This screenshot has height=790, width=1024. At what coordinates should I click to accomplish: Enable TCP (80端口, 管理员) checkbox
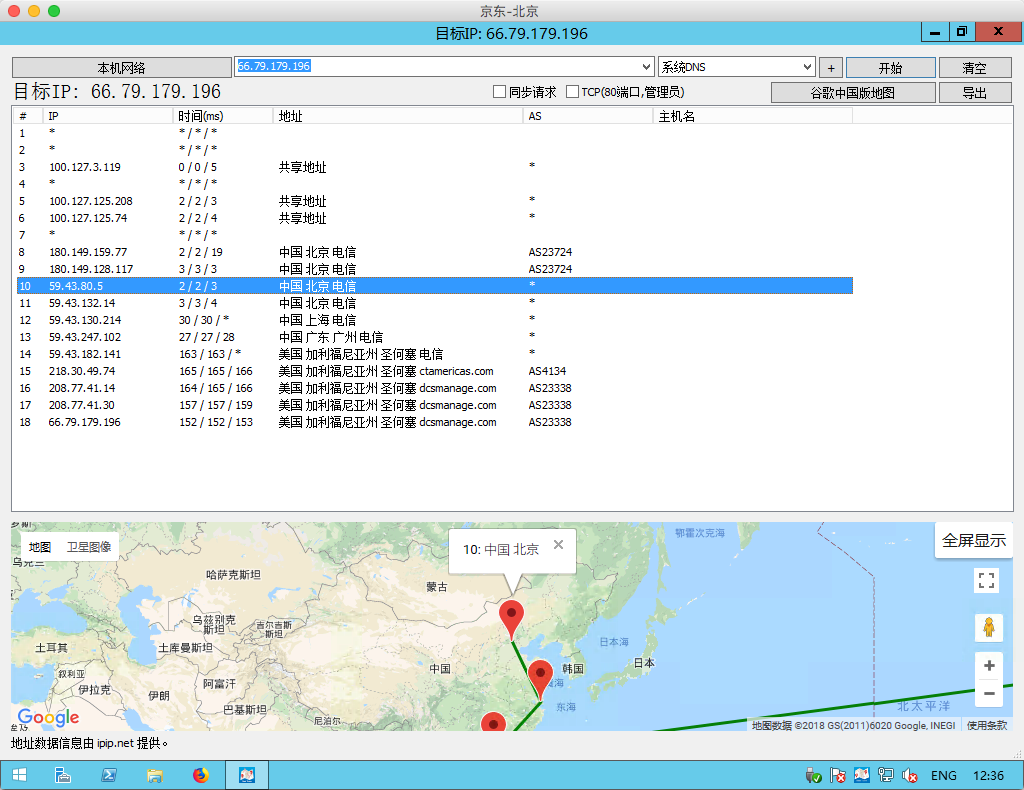click(x=573, y=92)
